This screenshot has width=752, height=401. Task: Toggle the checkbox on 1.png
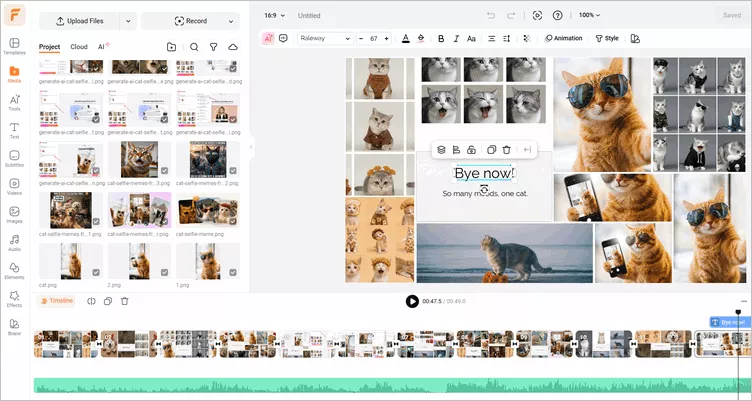(x=233, y=272)
